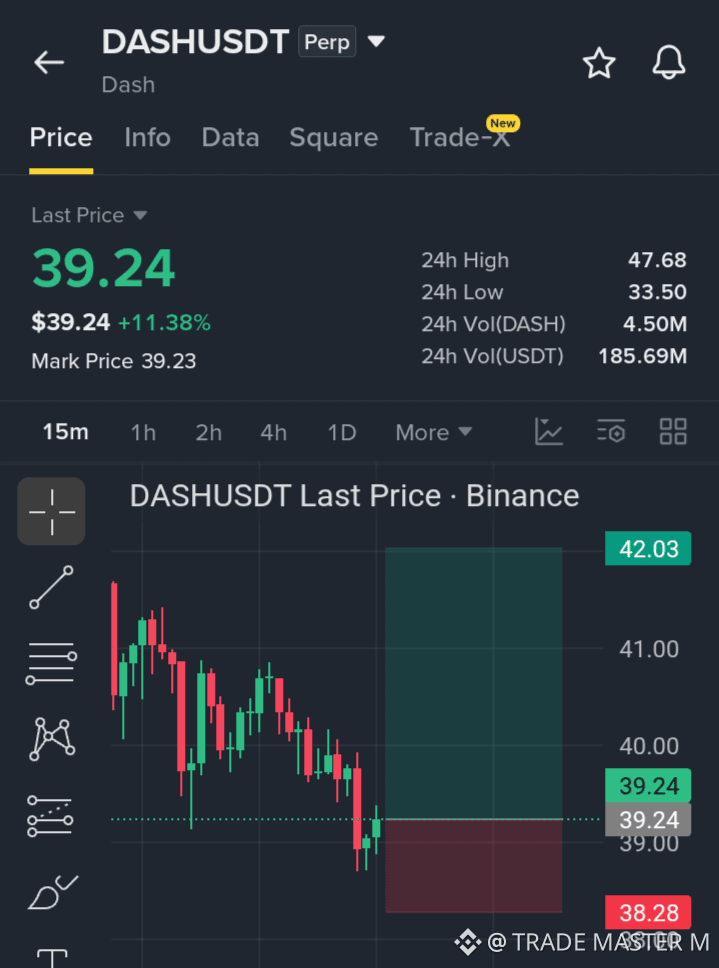Open chart settings icon
Screen dimensions: 719x968
(611, 432)
